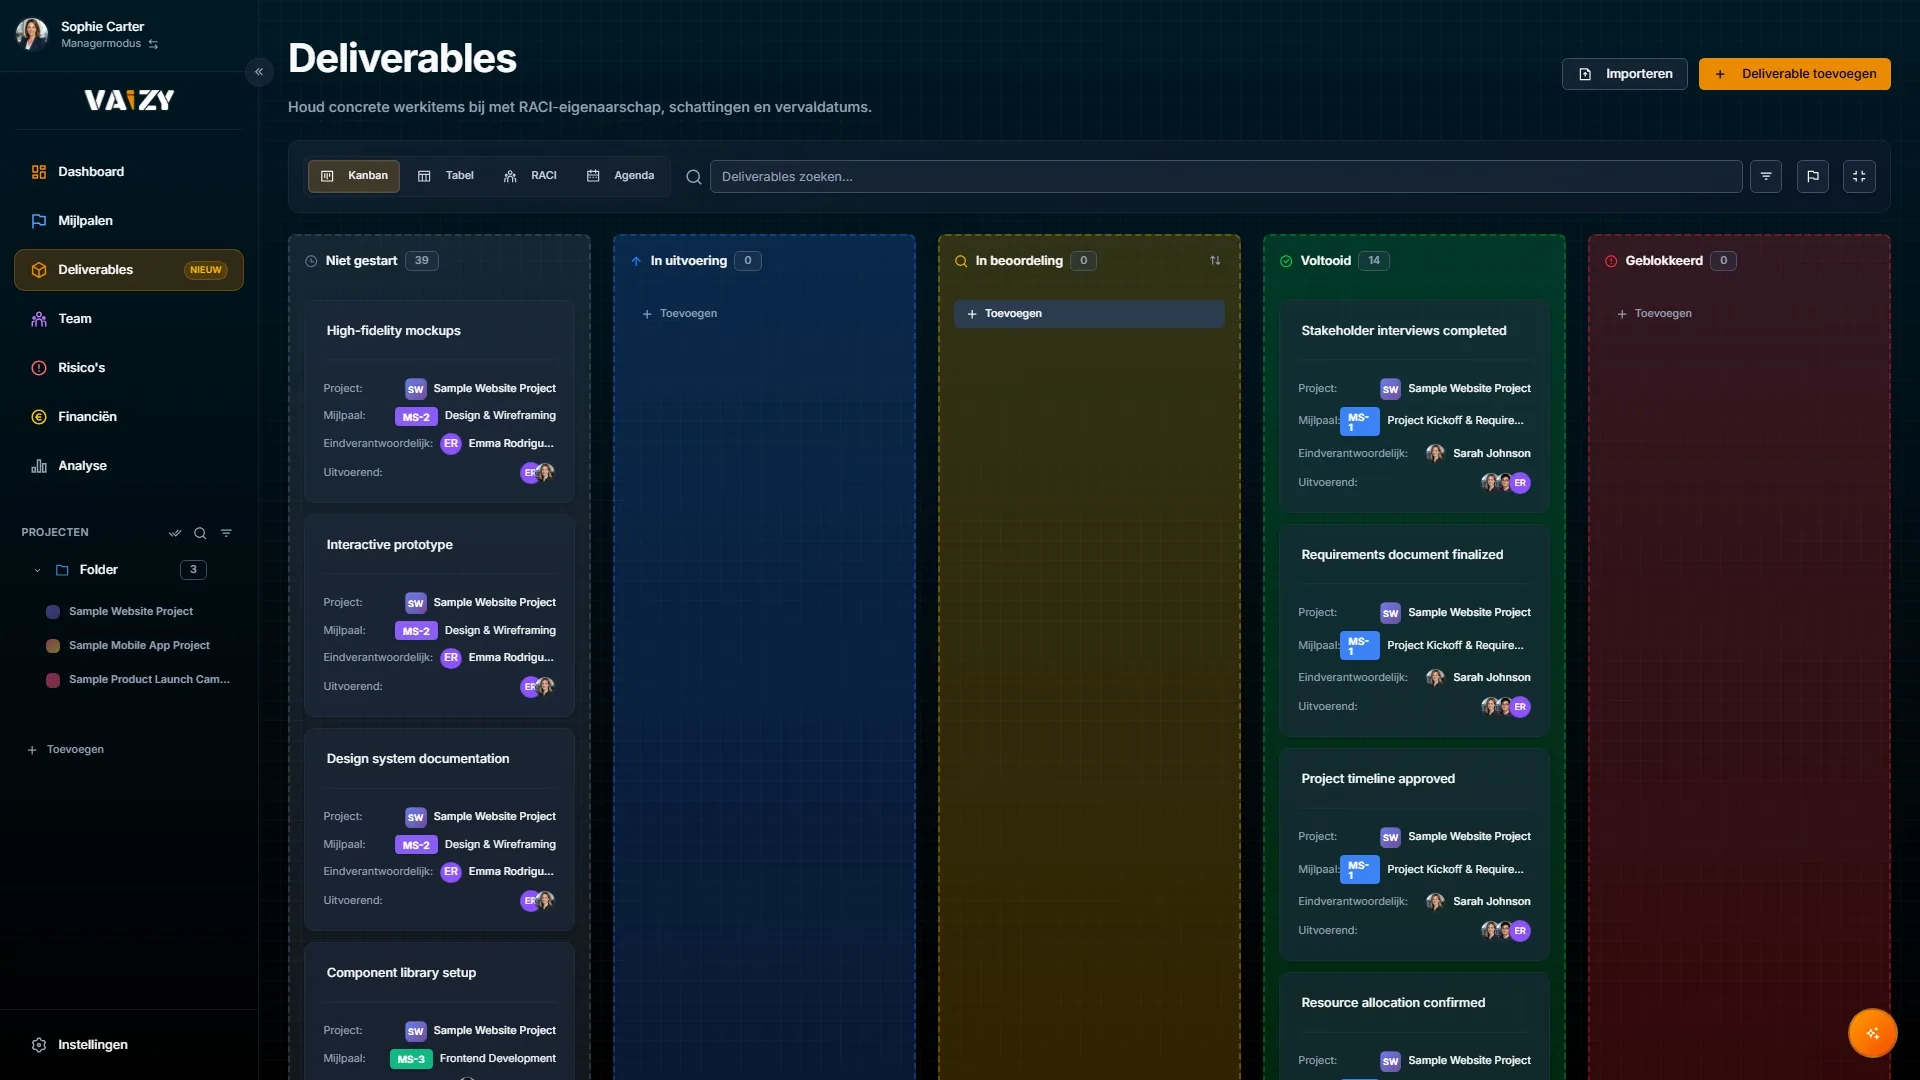Screen dimensions: 1920x1080
Task: Click the Niet gestart count badge 39
Action: [422, 261]
